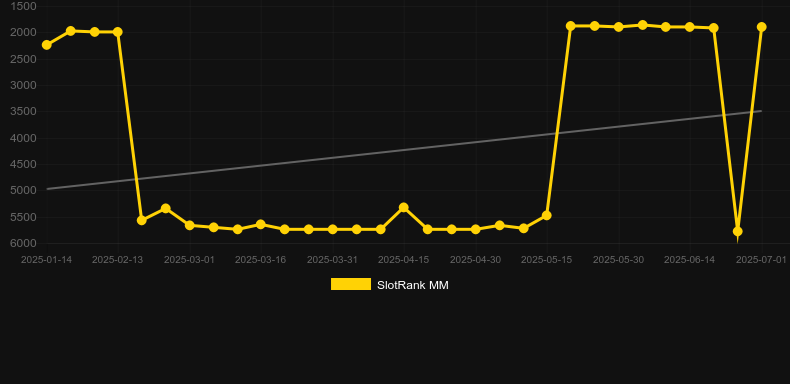This screenshot has width=790, height=384.
Task: Select the final data point at 2025-07-01
Action: [762, 27]
